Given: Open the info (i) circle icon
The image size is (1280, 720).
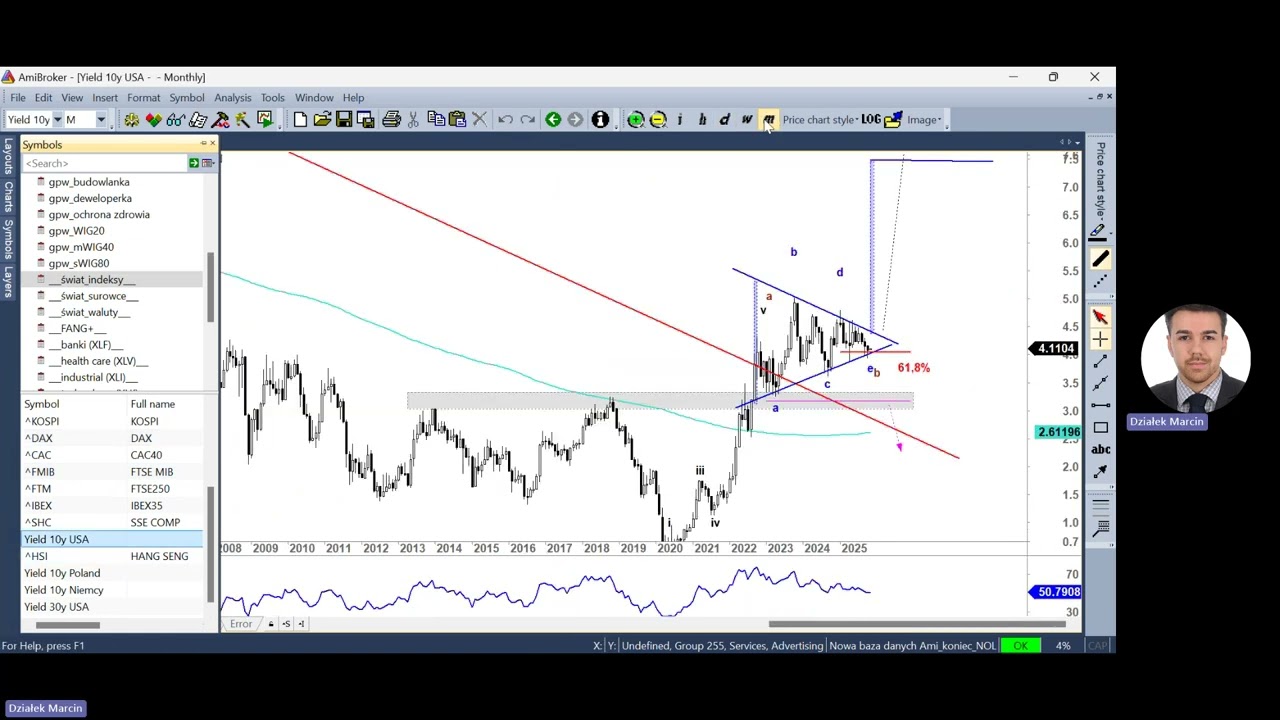Looking at the screenshot, I should tap(600, 120).
